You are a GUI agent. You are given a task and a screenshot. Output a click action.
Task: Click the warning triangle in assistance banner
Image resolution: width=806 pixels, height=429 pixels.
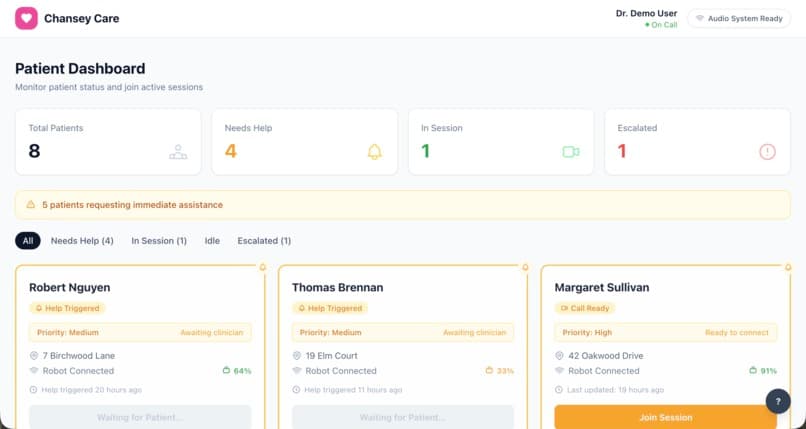[31, 204]
